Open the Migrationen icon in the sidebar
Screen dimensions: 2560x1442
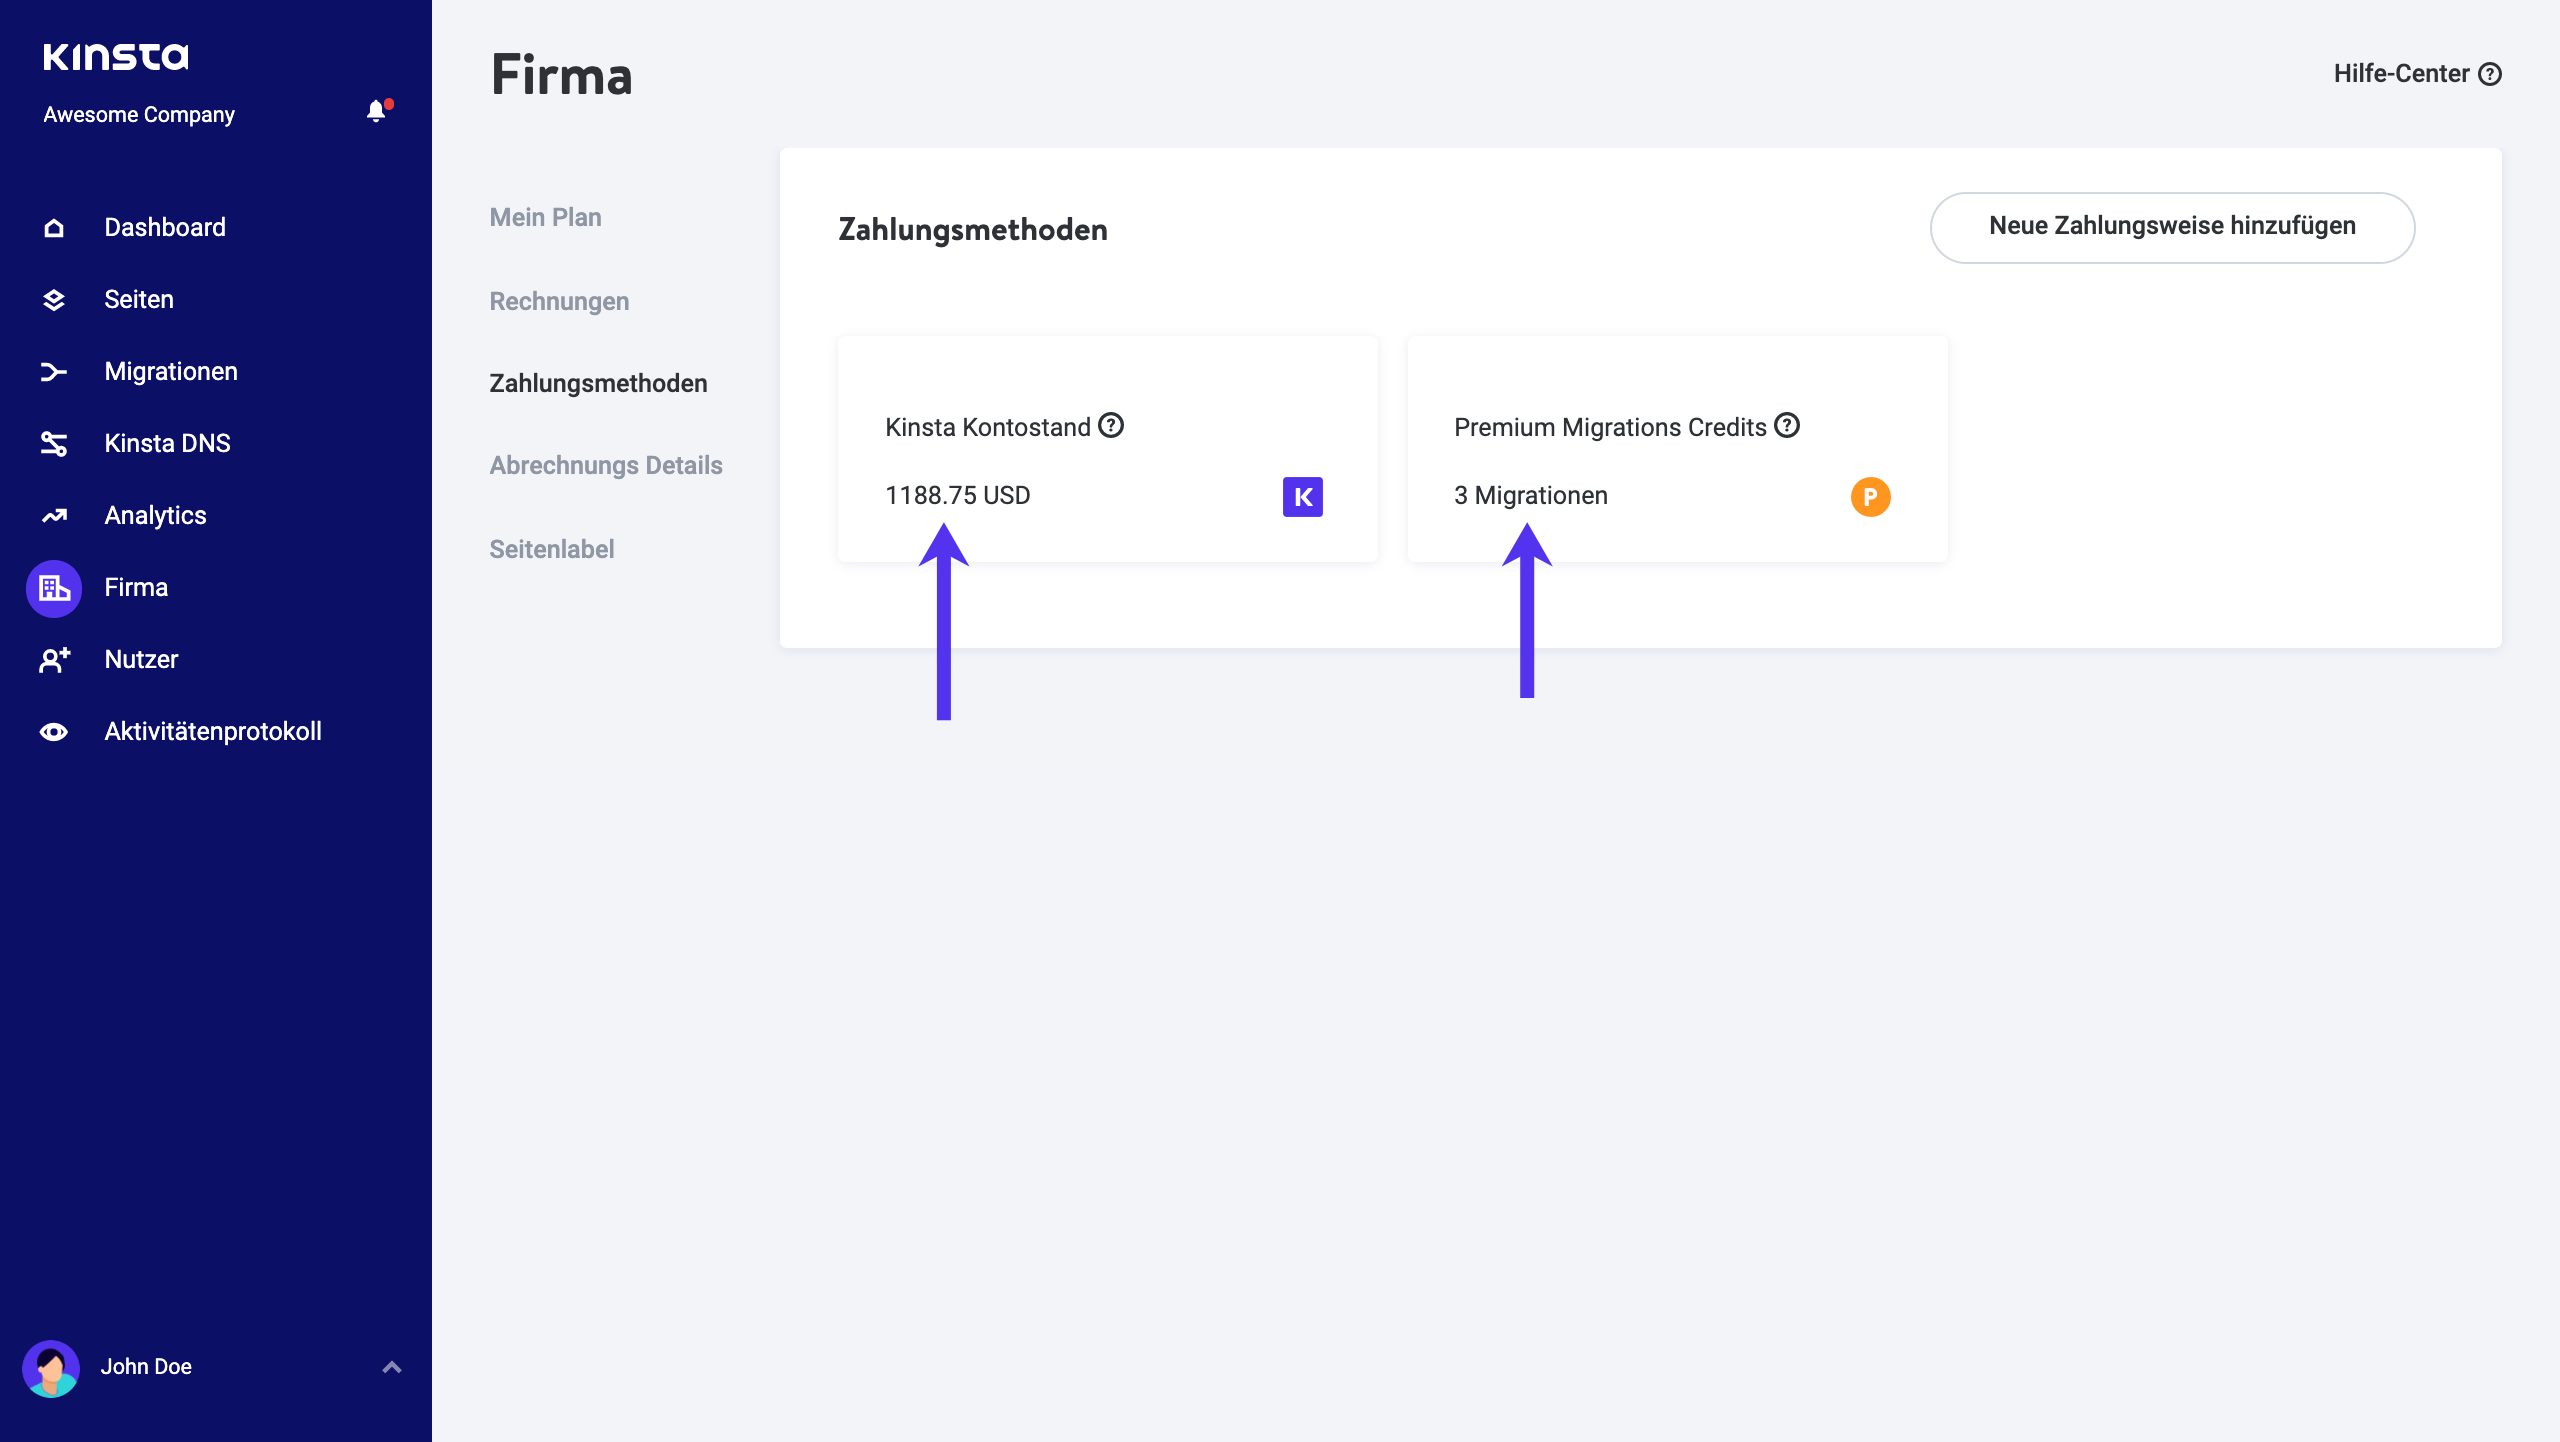pos(53,371)
